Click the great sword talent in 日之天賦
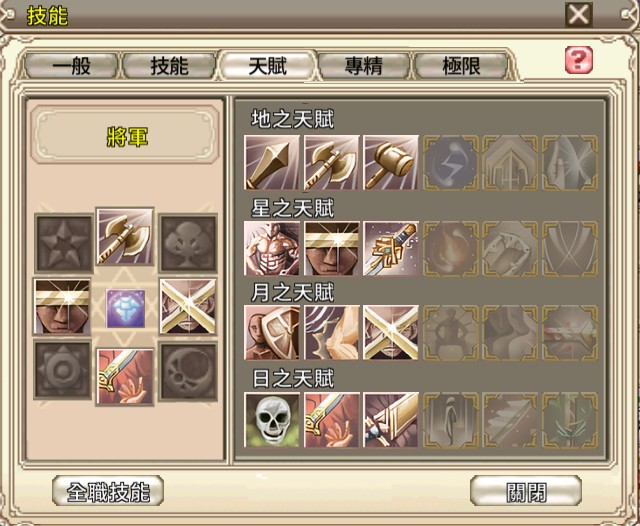Screen dimensions: 640x526 (x=391, y=420)
